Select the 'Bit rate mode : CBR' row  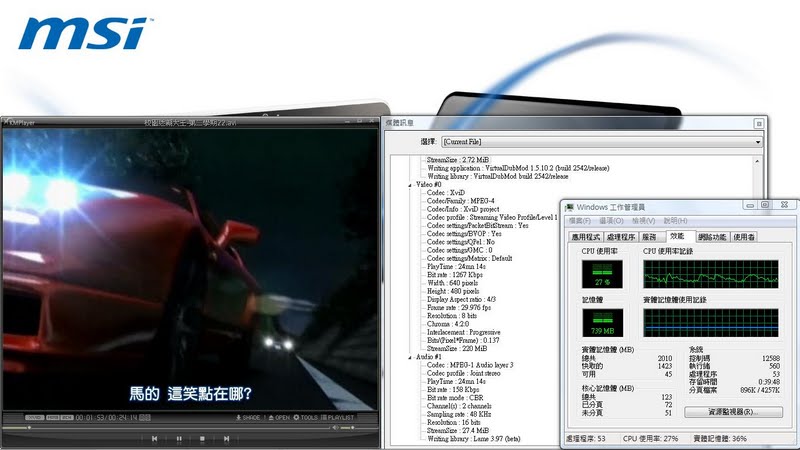coord(455,397)
